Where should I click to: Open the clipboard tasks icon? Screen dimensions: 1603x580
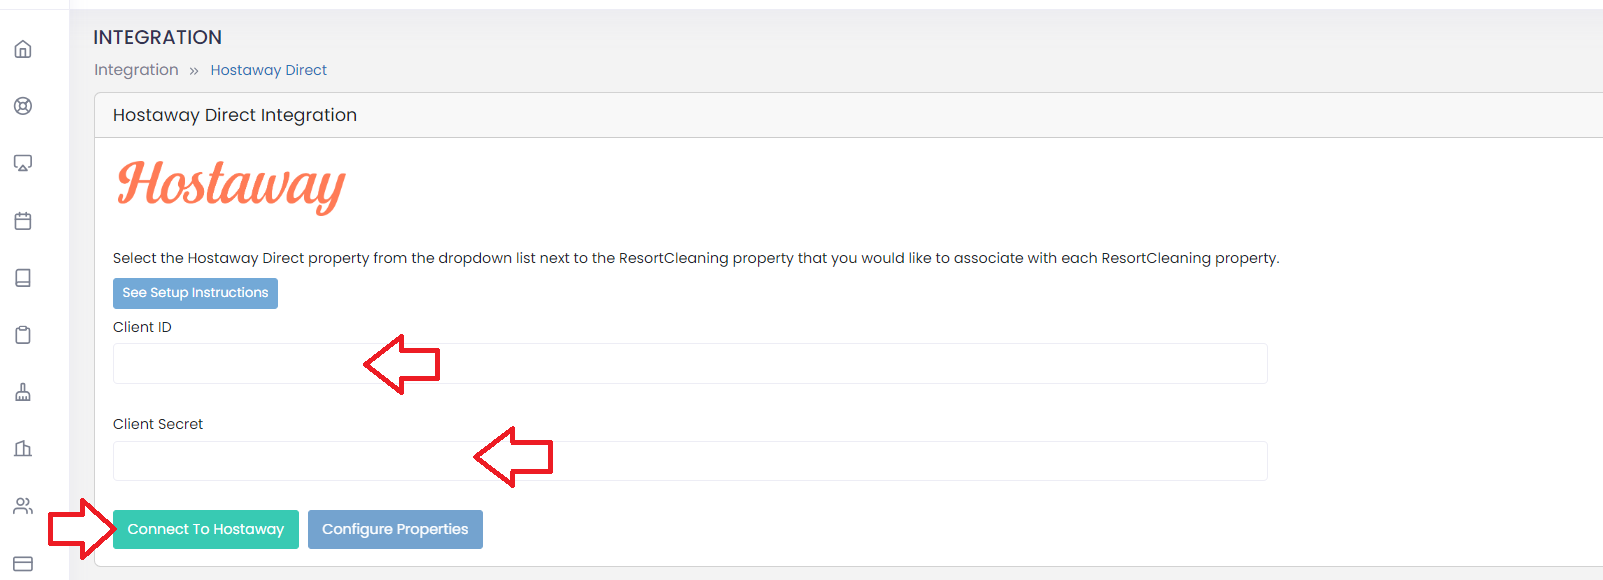point(22,334)
